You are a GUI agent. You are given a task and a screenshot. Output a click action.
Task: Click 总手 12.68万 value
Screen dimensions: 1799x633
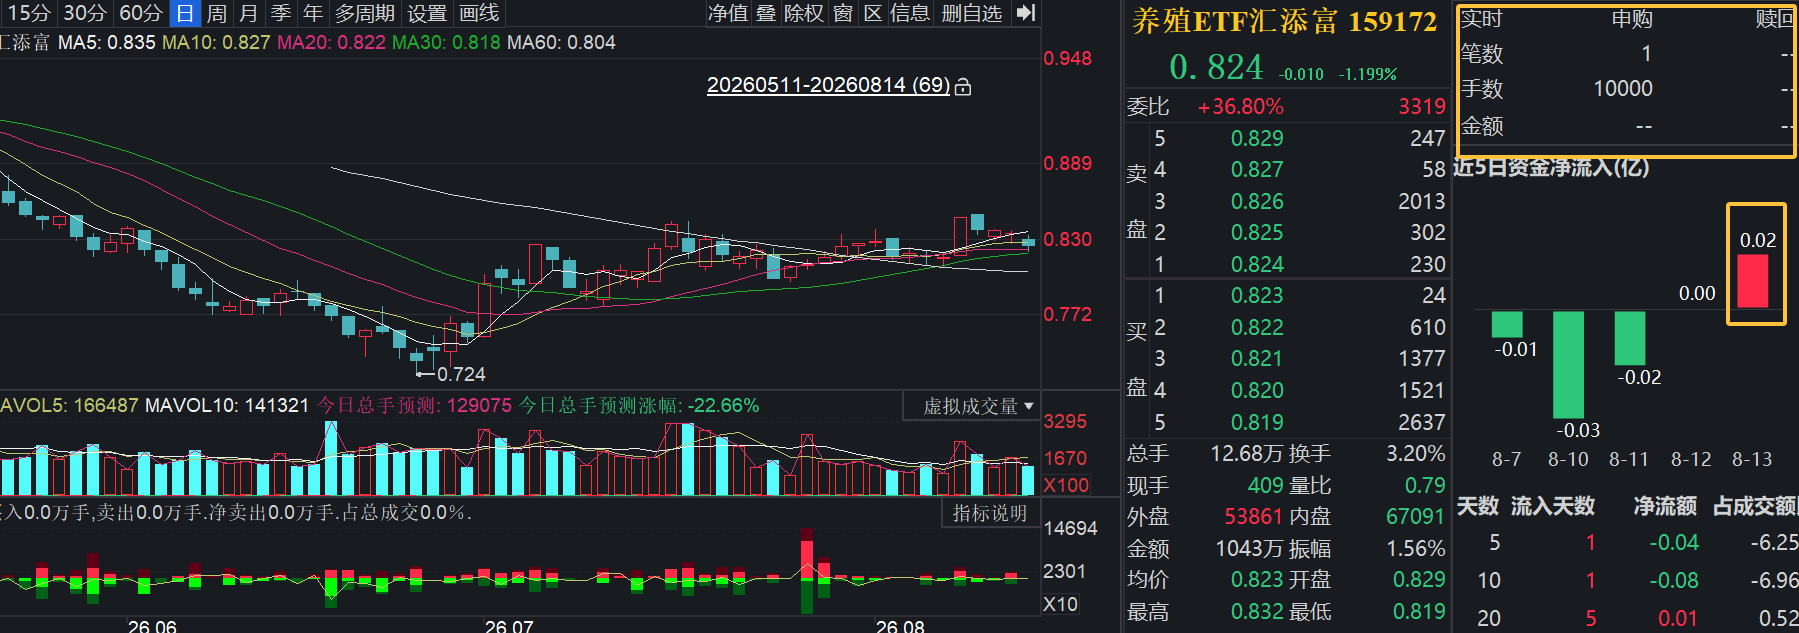point(1246,453)
